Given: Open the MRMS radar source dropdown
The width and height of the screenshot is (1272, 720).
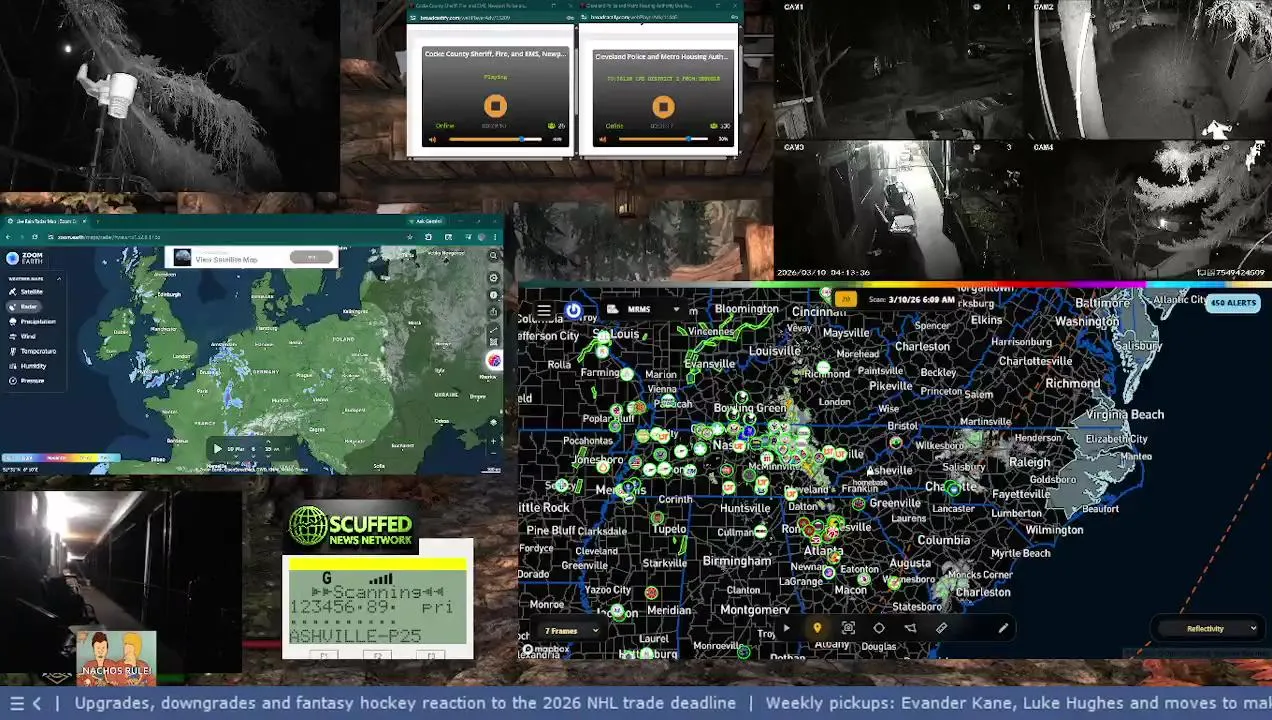Looking at the screenshot, I should [644, 309].
